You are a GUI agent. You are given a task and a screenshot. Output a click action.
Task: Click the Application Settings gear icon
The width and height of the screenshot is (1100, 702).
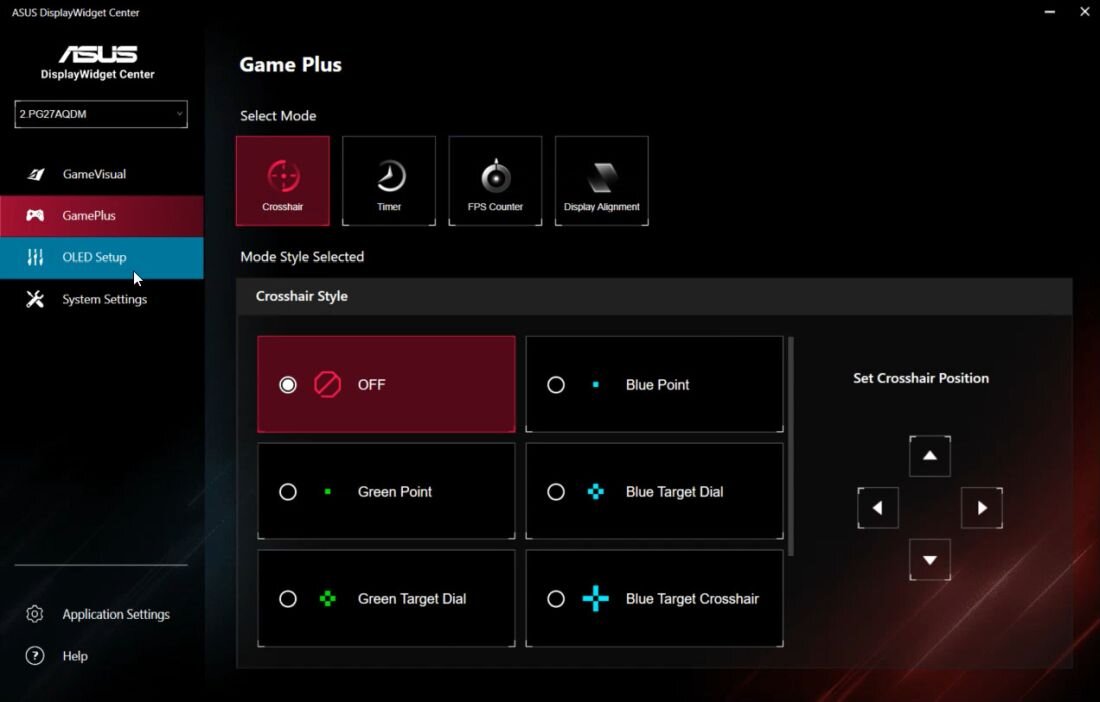34,614
